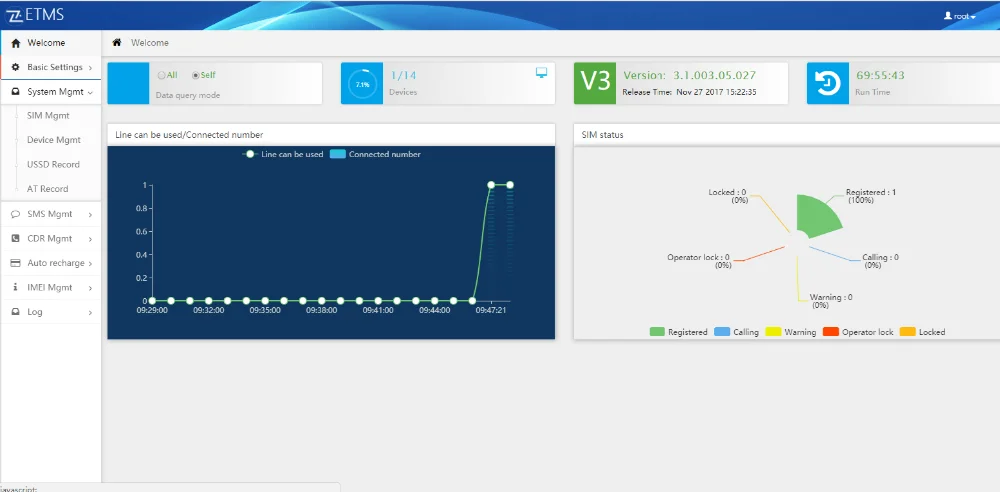
Task: Select the Self data query mode
Action: click(x=204, y=75)
